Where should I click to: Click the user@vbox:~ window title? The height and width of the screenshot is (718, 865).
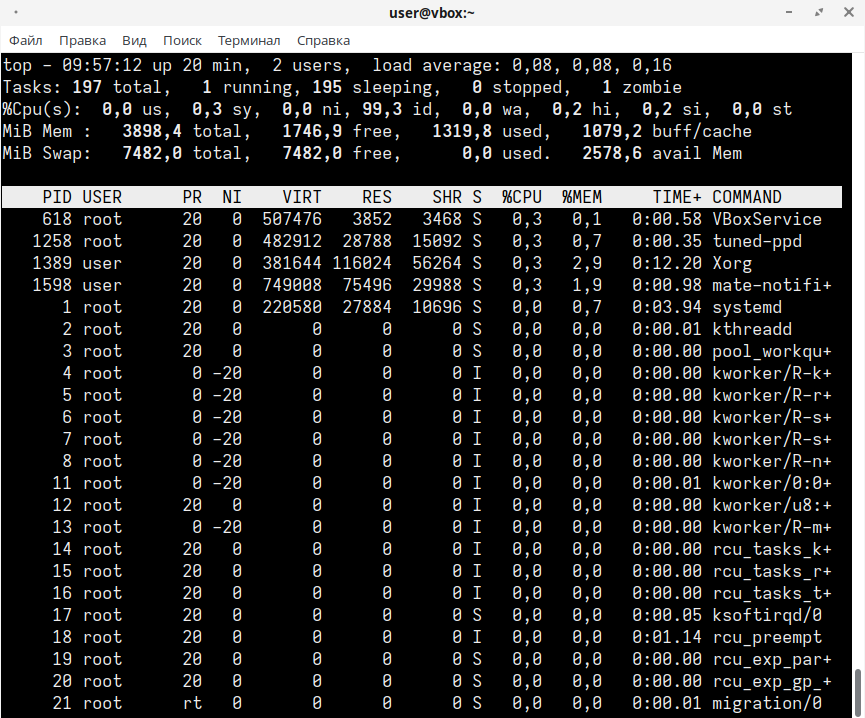[432, 12]
